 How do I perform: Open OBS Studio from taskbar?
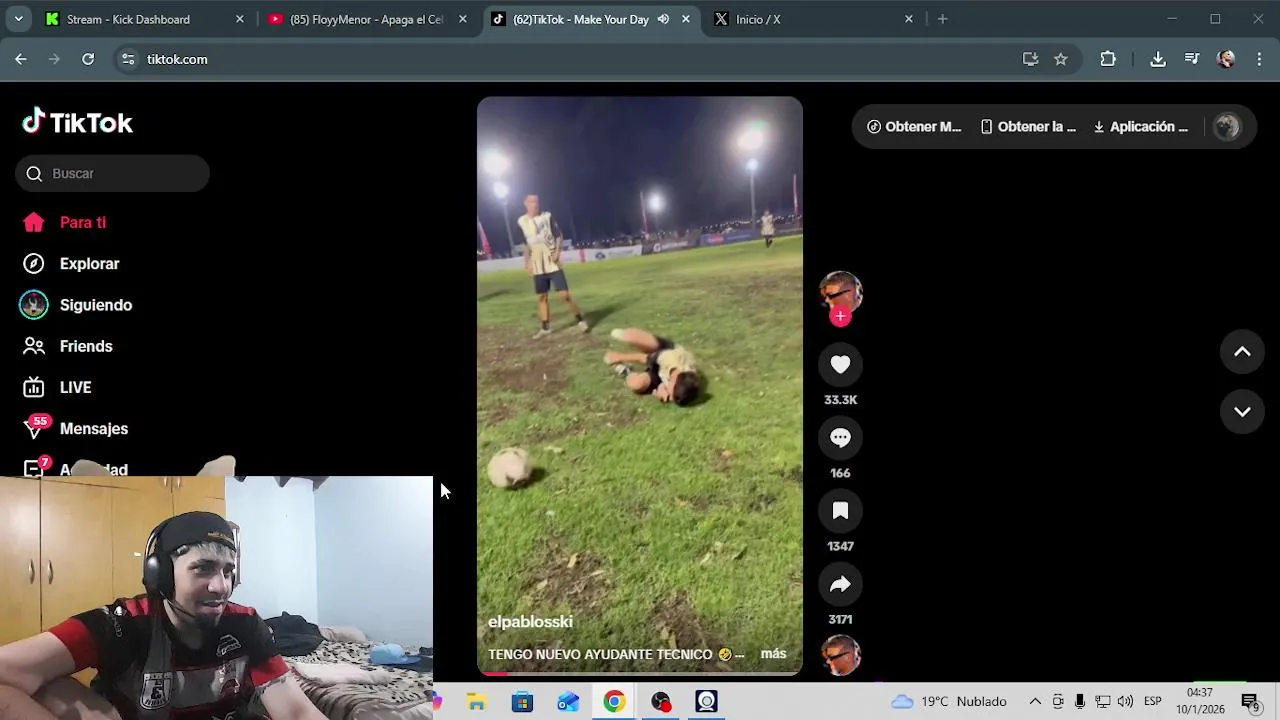click(x=660, y=702)
